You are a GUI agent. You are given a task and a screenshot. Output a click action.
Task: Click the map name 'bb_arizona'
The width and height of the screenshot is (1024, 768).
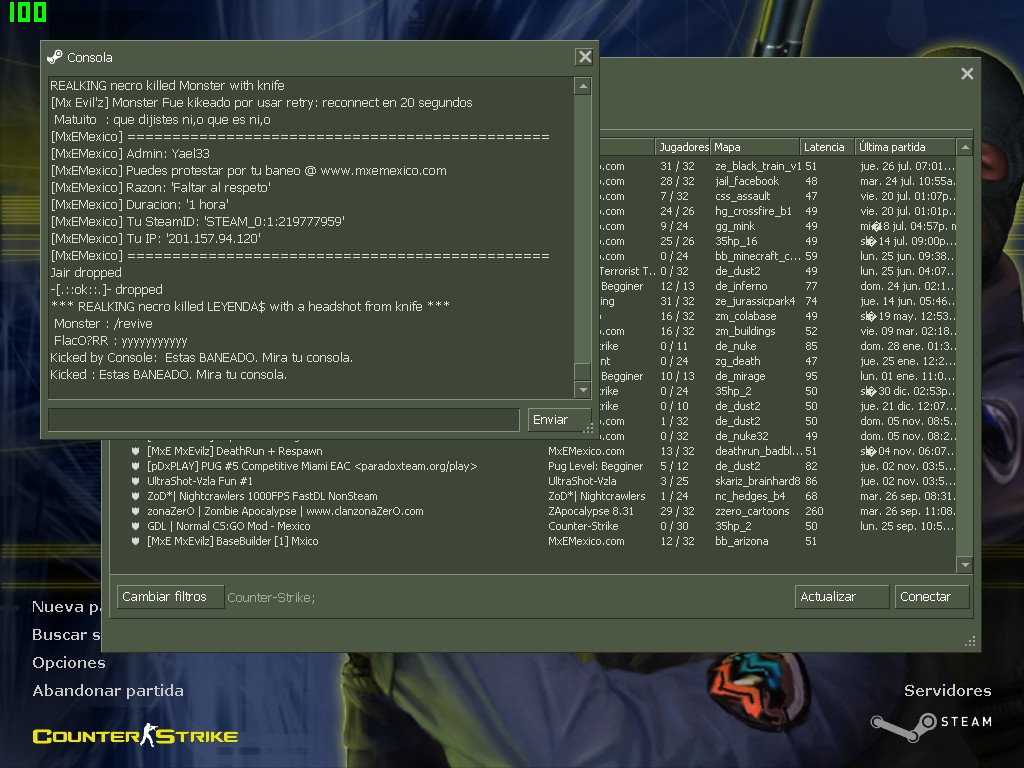(x=742, y=541)
